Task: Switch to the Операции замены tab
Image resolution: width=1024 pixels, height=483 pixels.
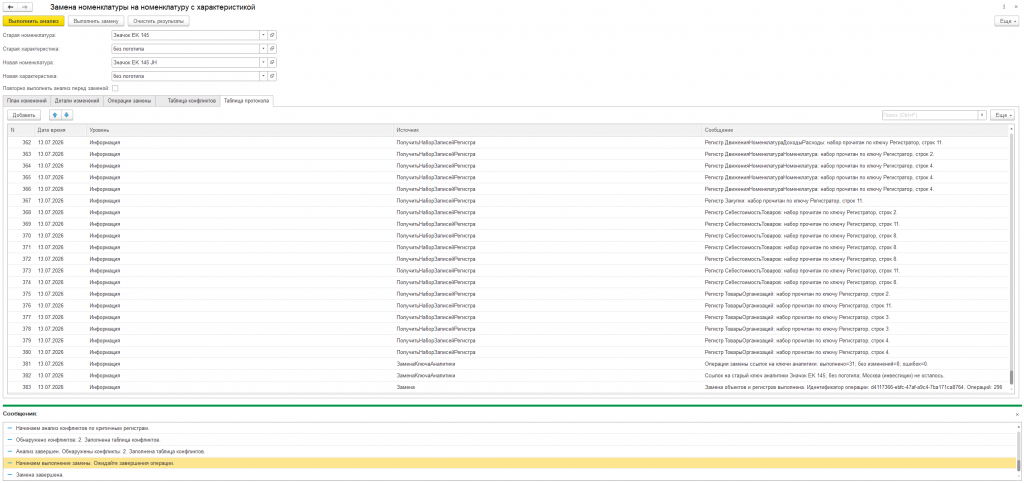Action: [x=130, y=101]
